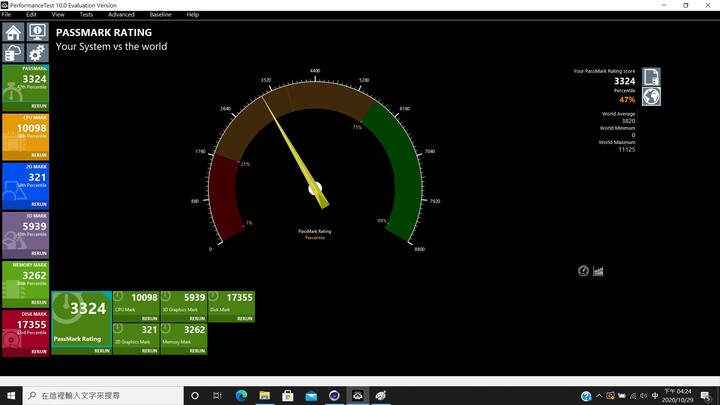Open the System Information monitor icon

coord(37,32)
